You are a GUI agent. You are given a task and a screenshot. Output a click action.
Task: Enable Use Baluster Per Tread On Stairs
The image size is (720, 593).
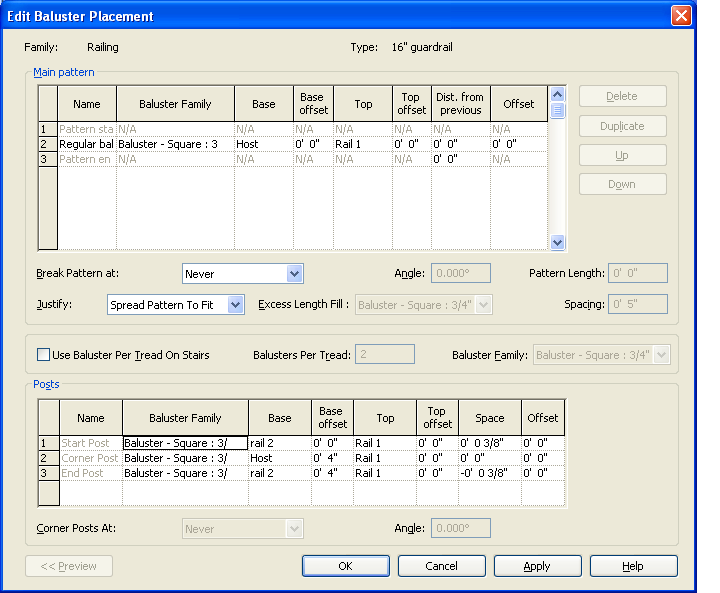pos(44,355)
